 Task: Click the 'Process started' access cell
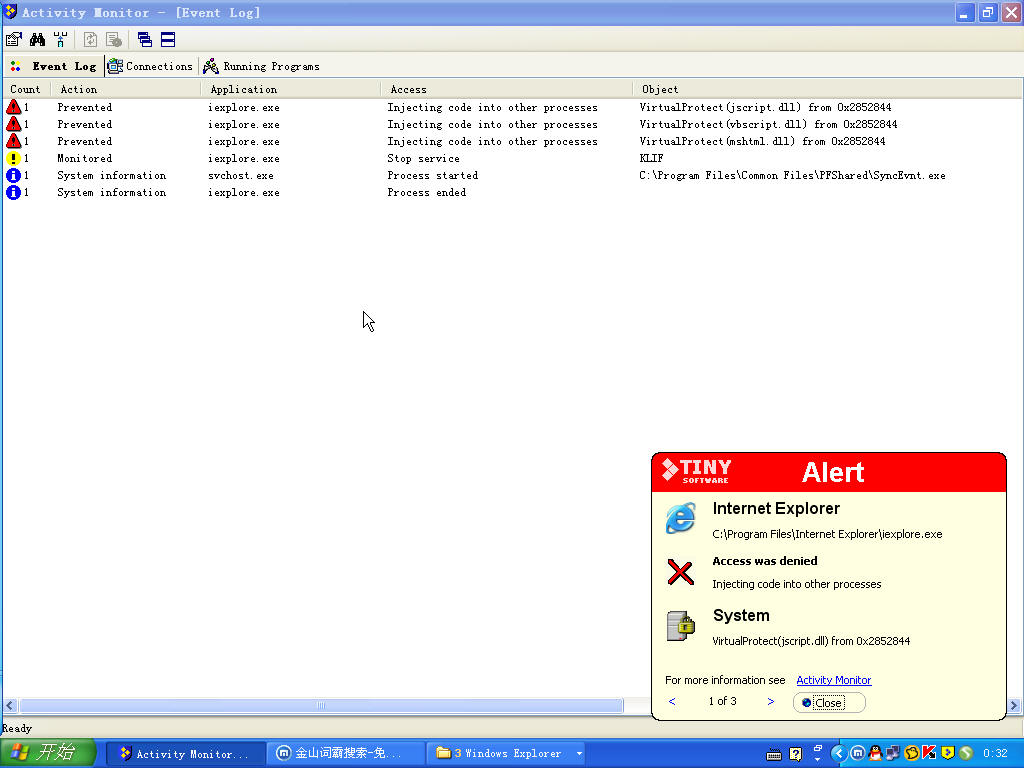432,175
